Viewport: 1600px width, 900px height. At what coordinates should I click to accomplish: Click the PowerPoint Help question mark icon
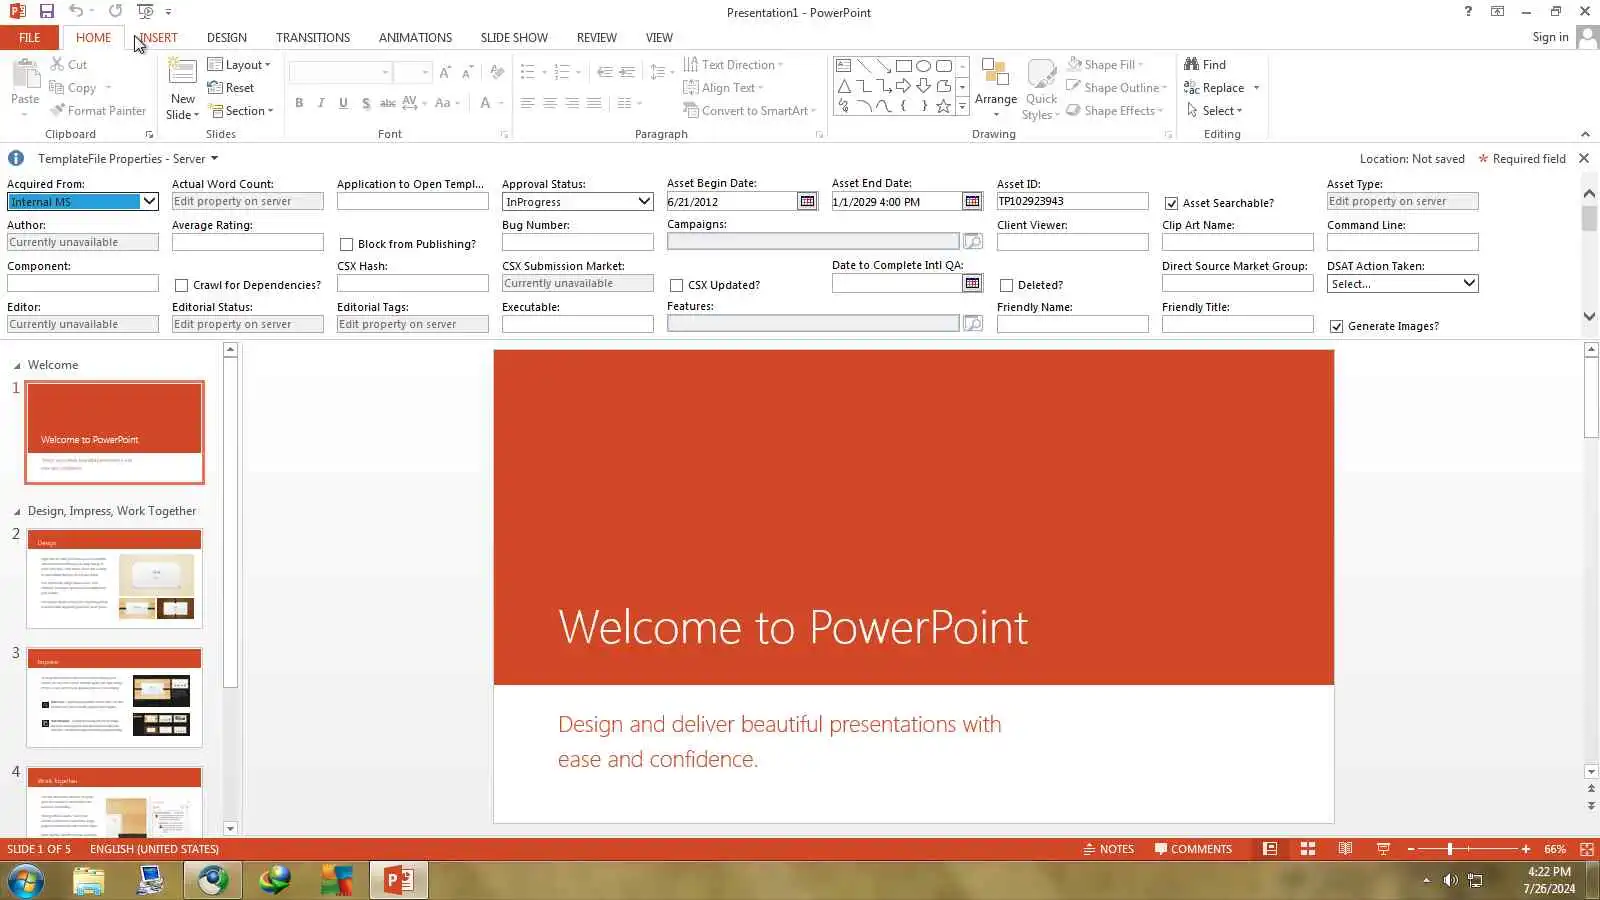[x=1468, y=11]
